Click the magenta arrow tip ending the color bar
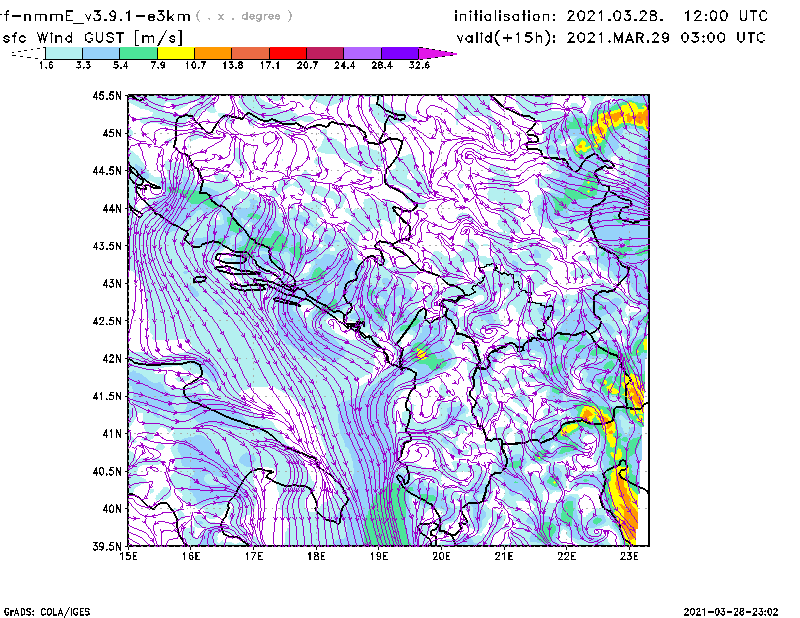Viewport: 800px width, 618px height. [x=438, y=53]
